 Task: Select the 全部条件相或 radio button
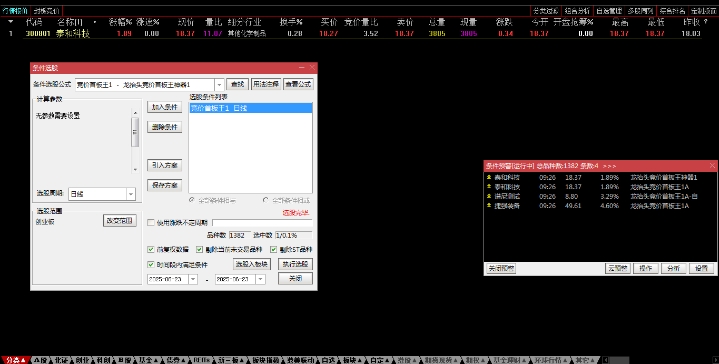(265, 200)
